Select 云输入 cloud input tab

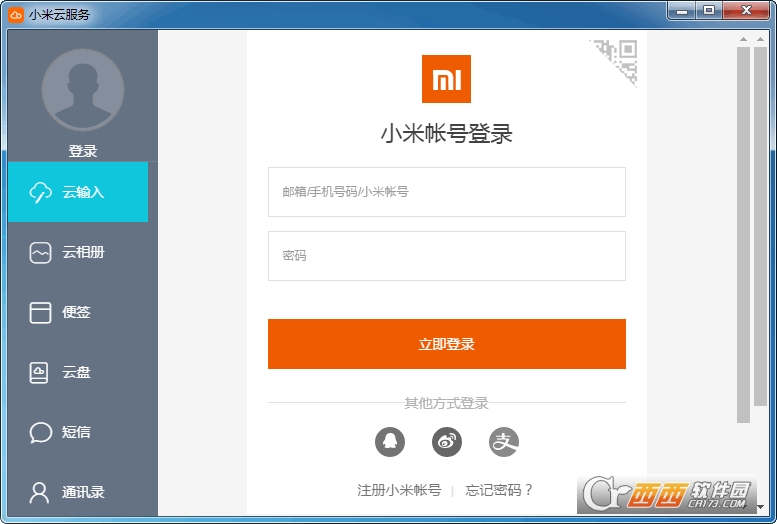pyautogui.click(x=78, y=192)
